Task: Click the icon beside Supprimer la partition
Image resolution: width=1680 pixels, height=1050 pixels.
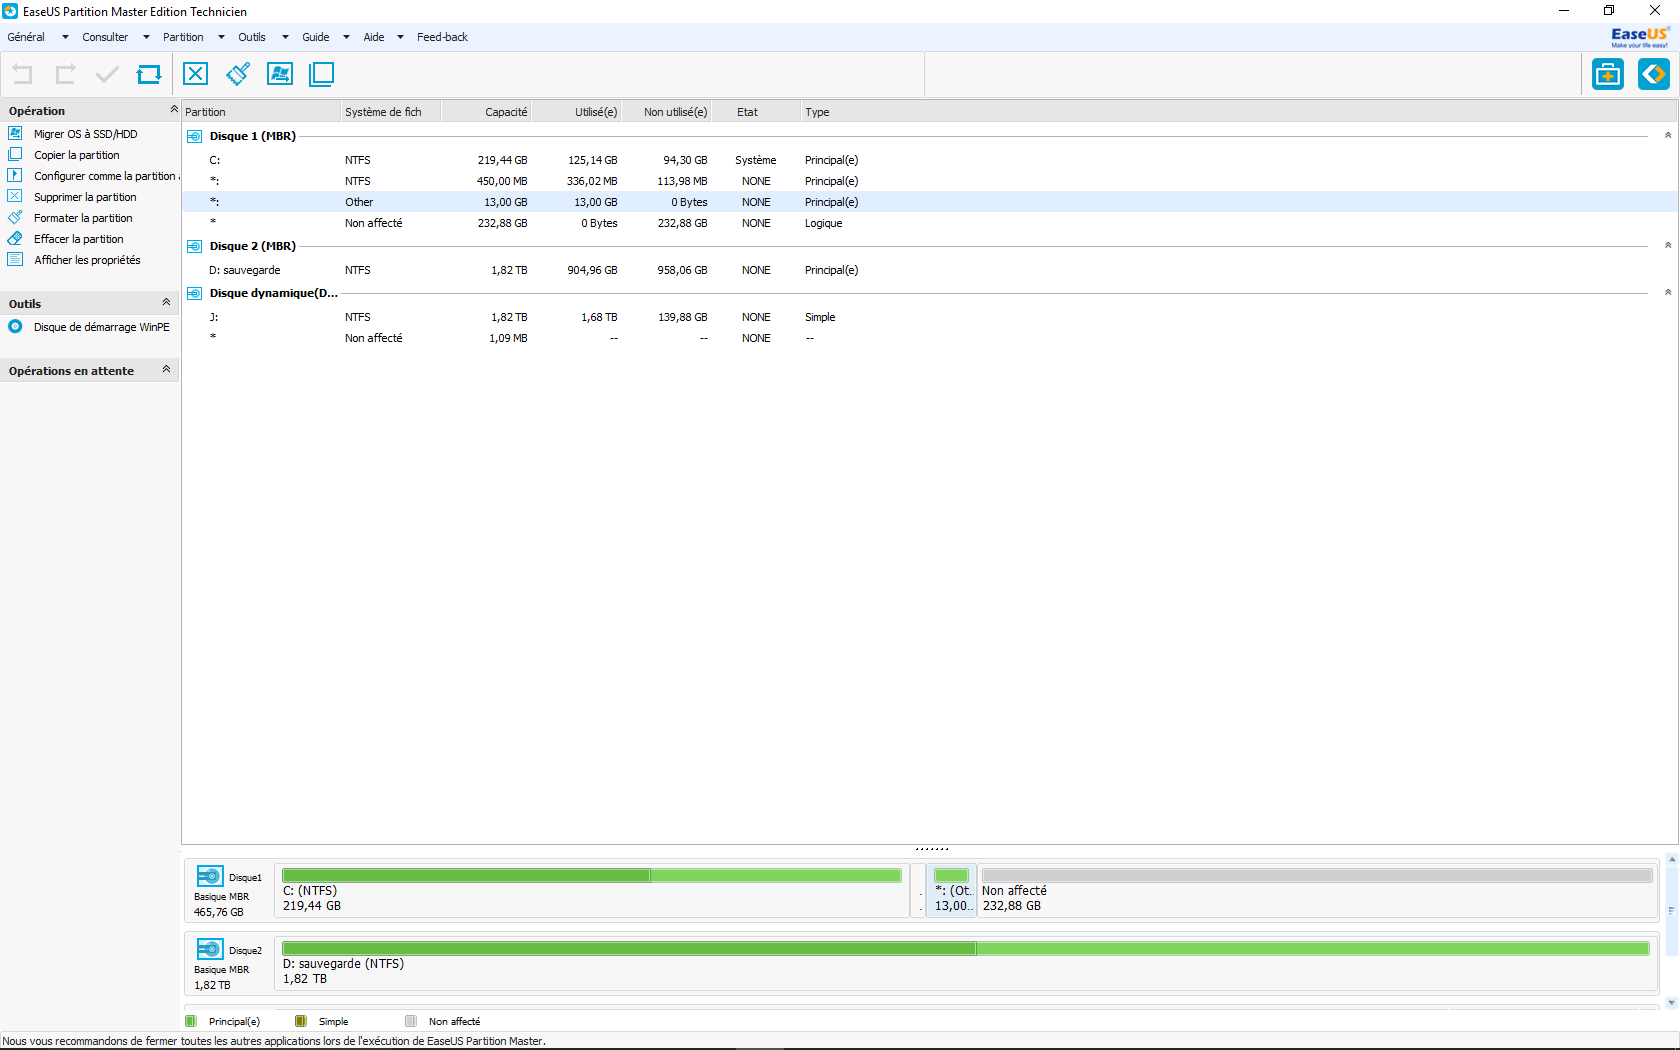Action: pos(15,196)
